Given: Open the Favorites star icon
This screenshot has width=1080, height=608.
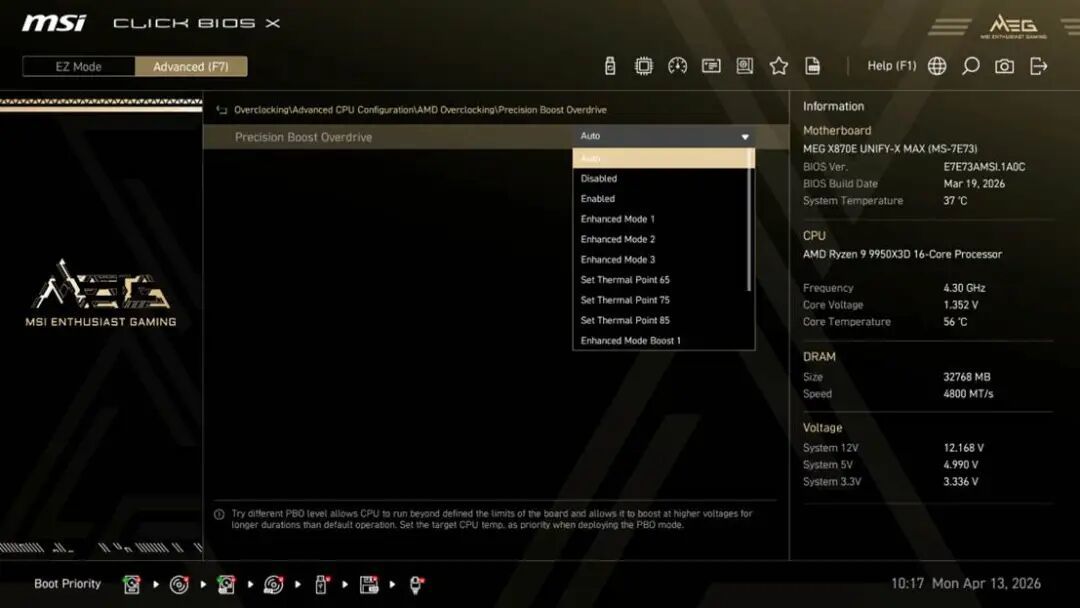Looking at the screenshot, I should 778,66.
